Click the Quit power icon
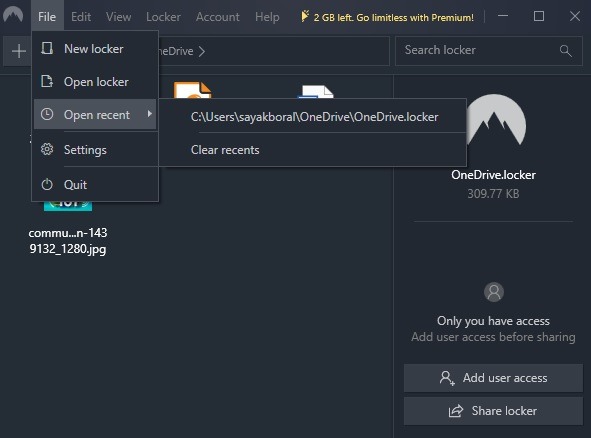This screenshot has height=438, width=591. coord(47,184)
